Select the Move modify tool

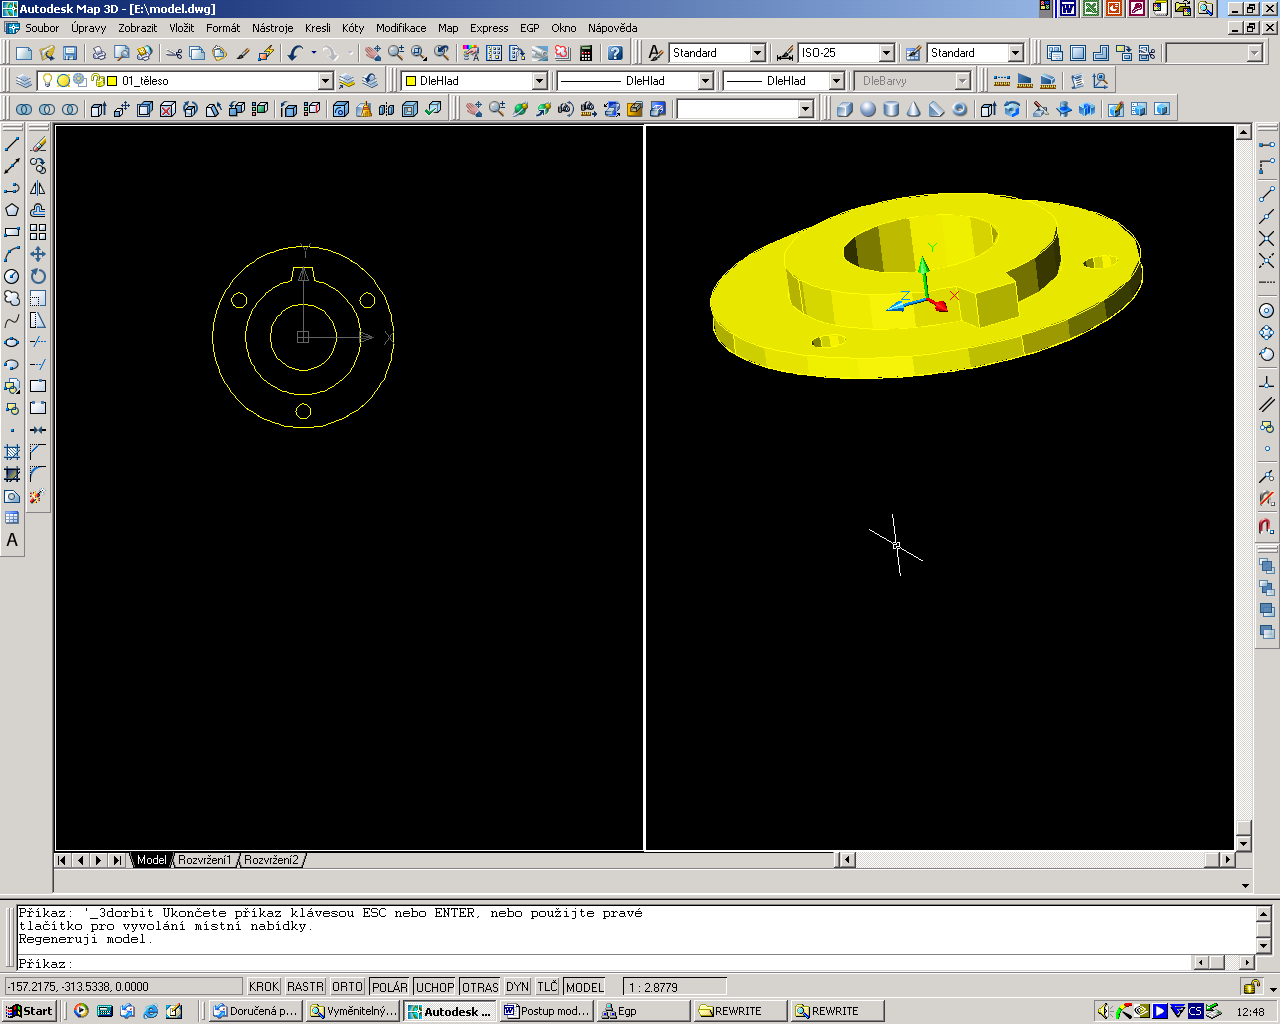click(x=38, y=255)
